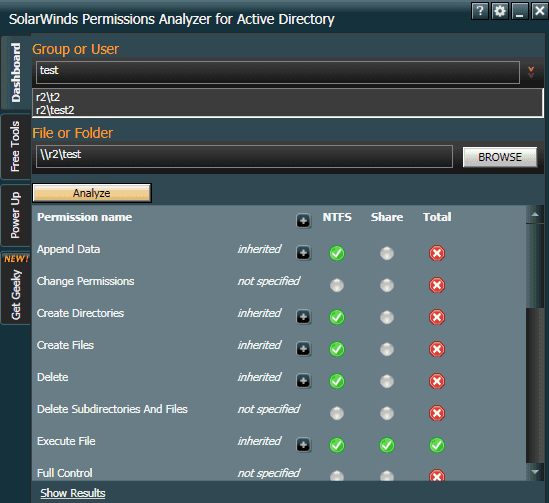Click Share gray dot for Change Permissions
This screenshot has height=503, width=549.
point(387,285)
